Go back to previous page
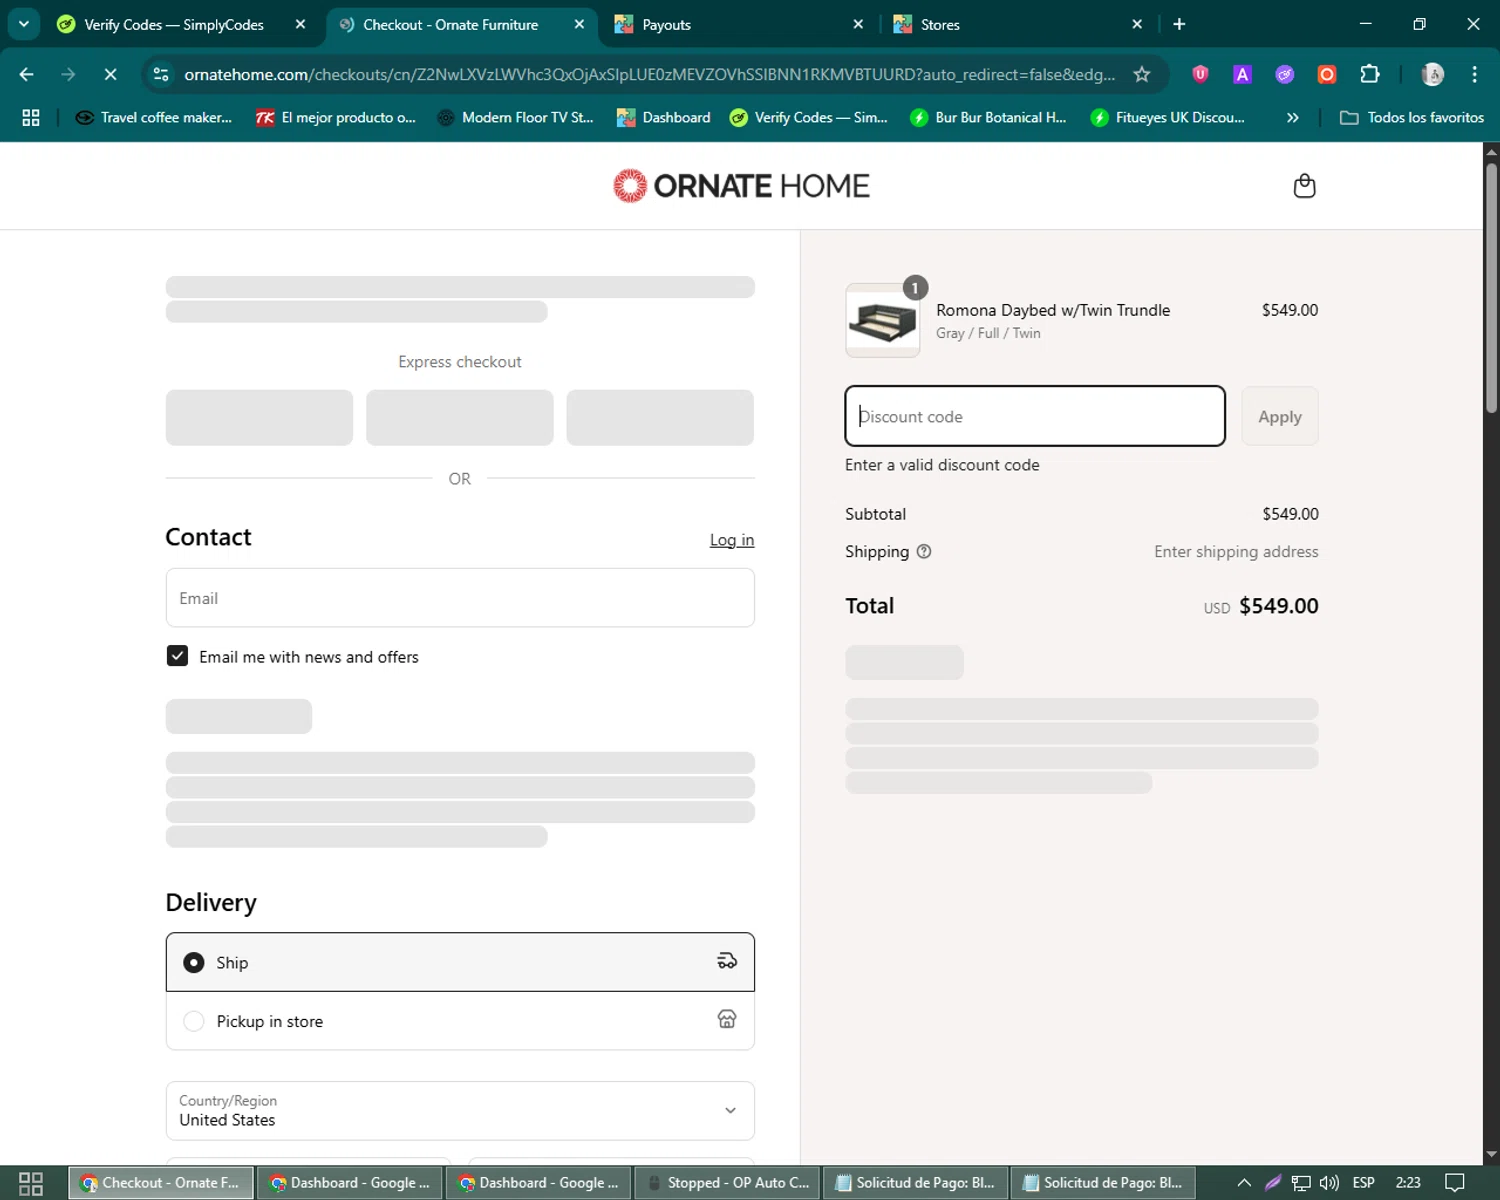 pyautogui.click(x=27, y=74)
